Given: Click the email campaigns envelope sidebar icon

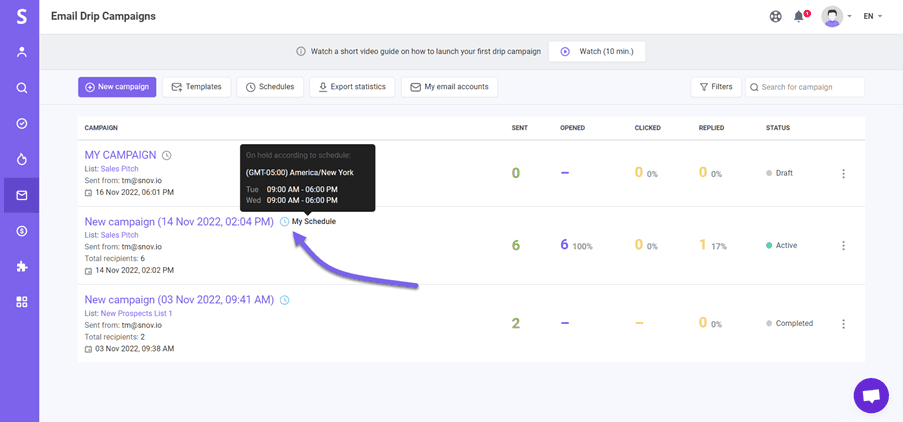Looking at the screenshot, I should tap(21, 195).
